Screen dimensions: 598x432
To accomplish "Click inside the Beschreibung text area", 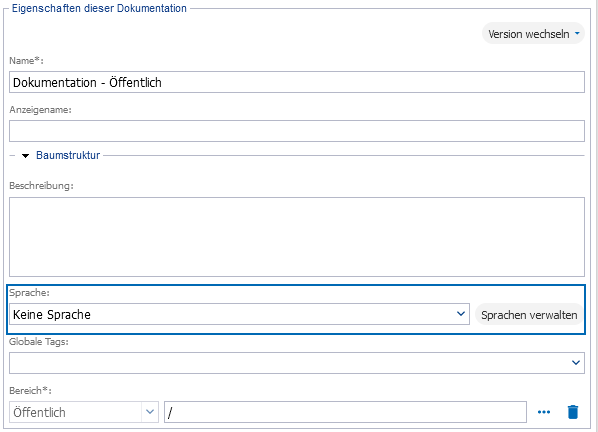I will [x=297, y=237].
